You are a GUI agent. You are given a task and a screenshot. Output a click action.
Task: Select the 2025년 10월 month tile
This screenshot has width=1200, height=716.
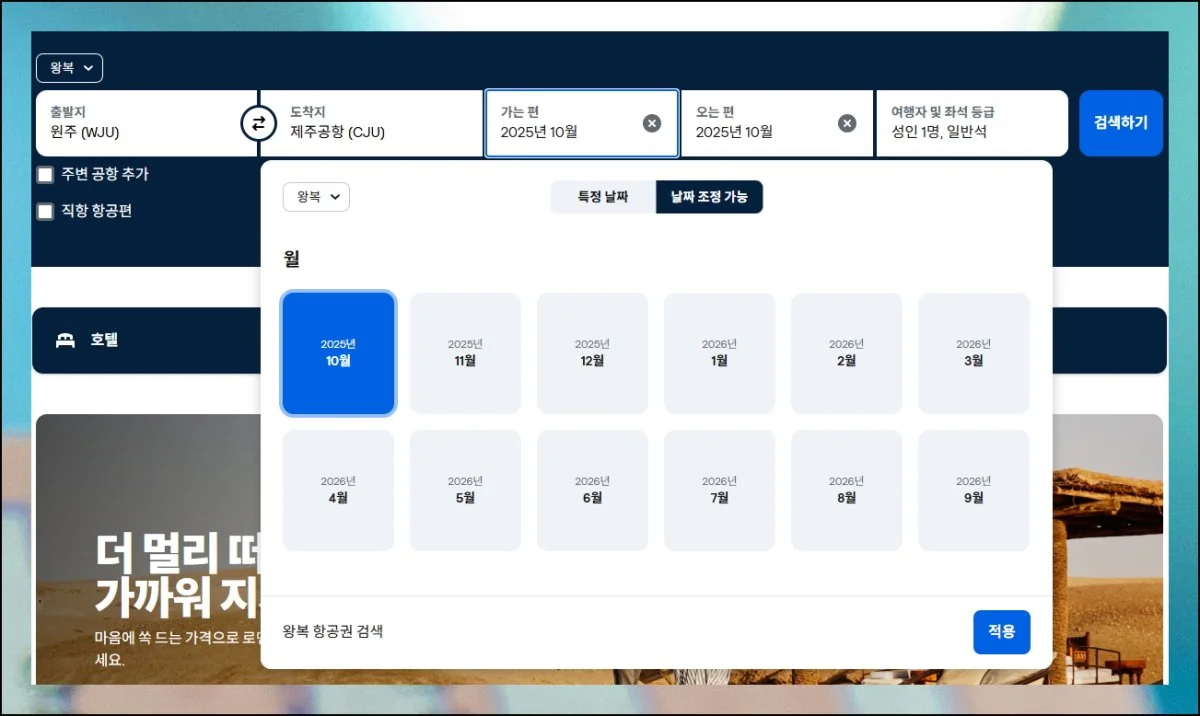(x=338, y=353)
